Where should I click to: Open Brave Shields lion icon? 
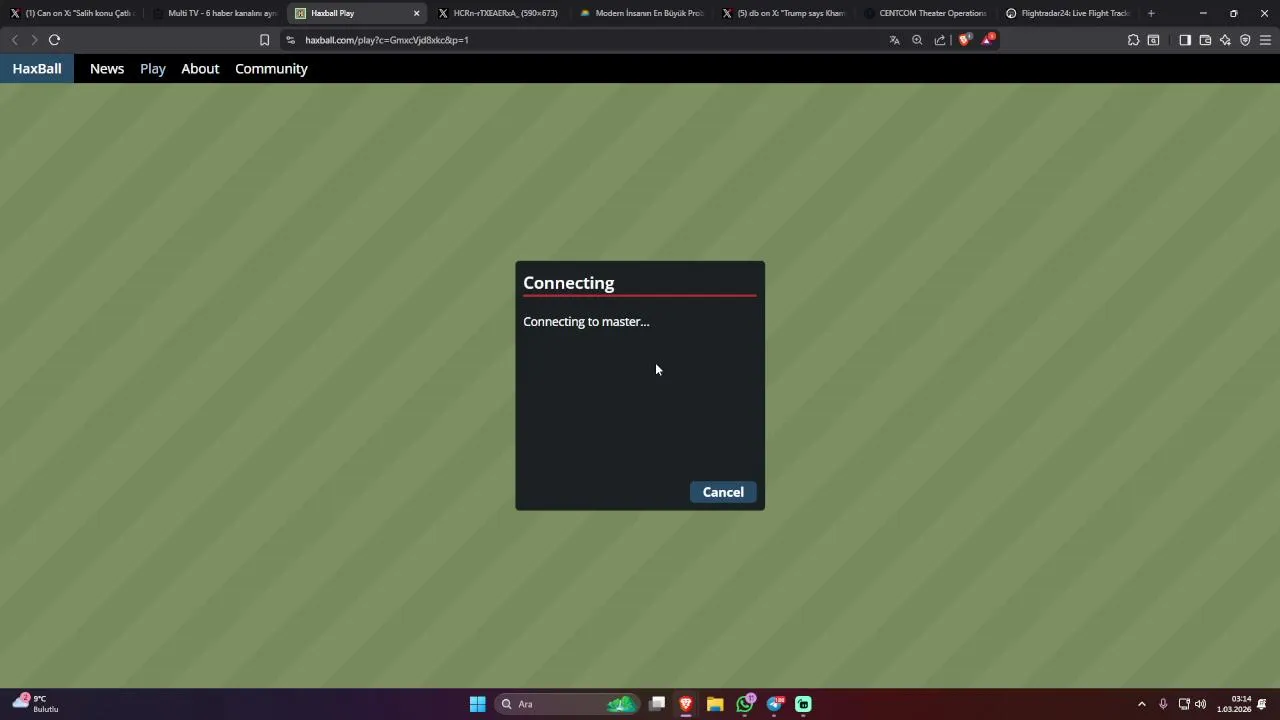(x=964, y=40)
